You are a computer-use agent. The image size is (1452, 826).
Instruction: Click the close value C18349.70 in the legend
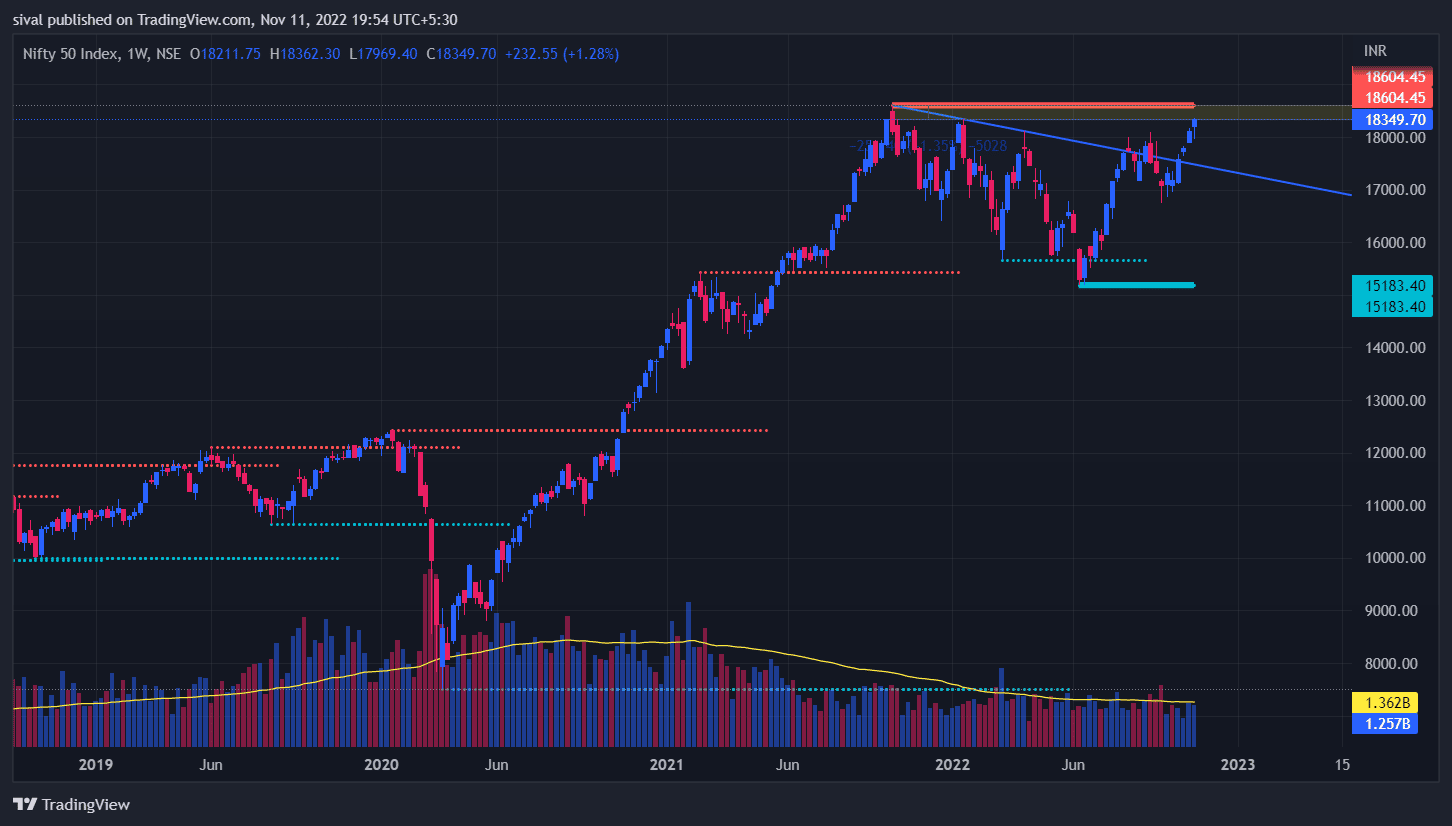click(x=461, y=54)
